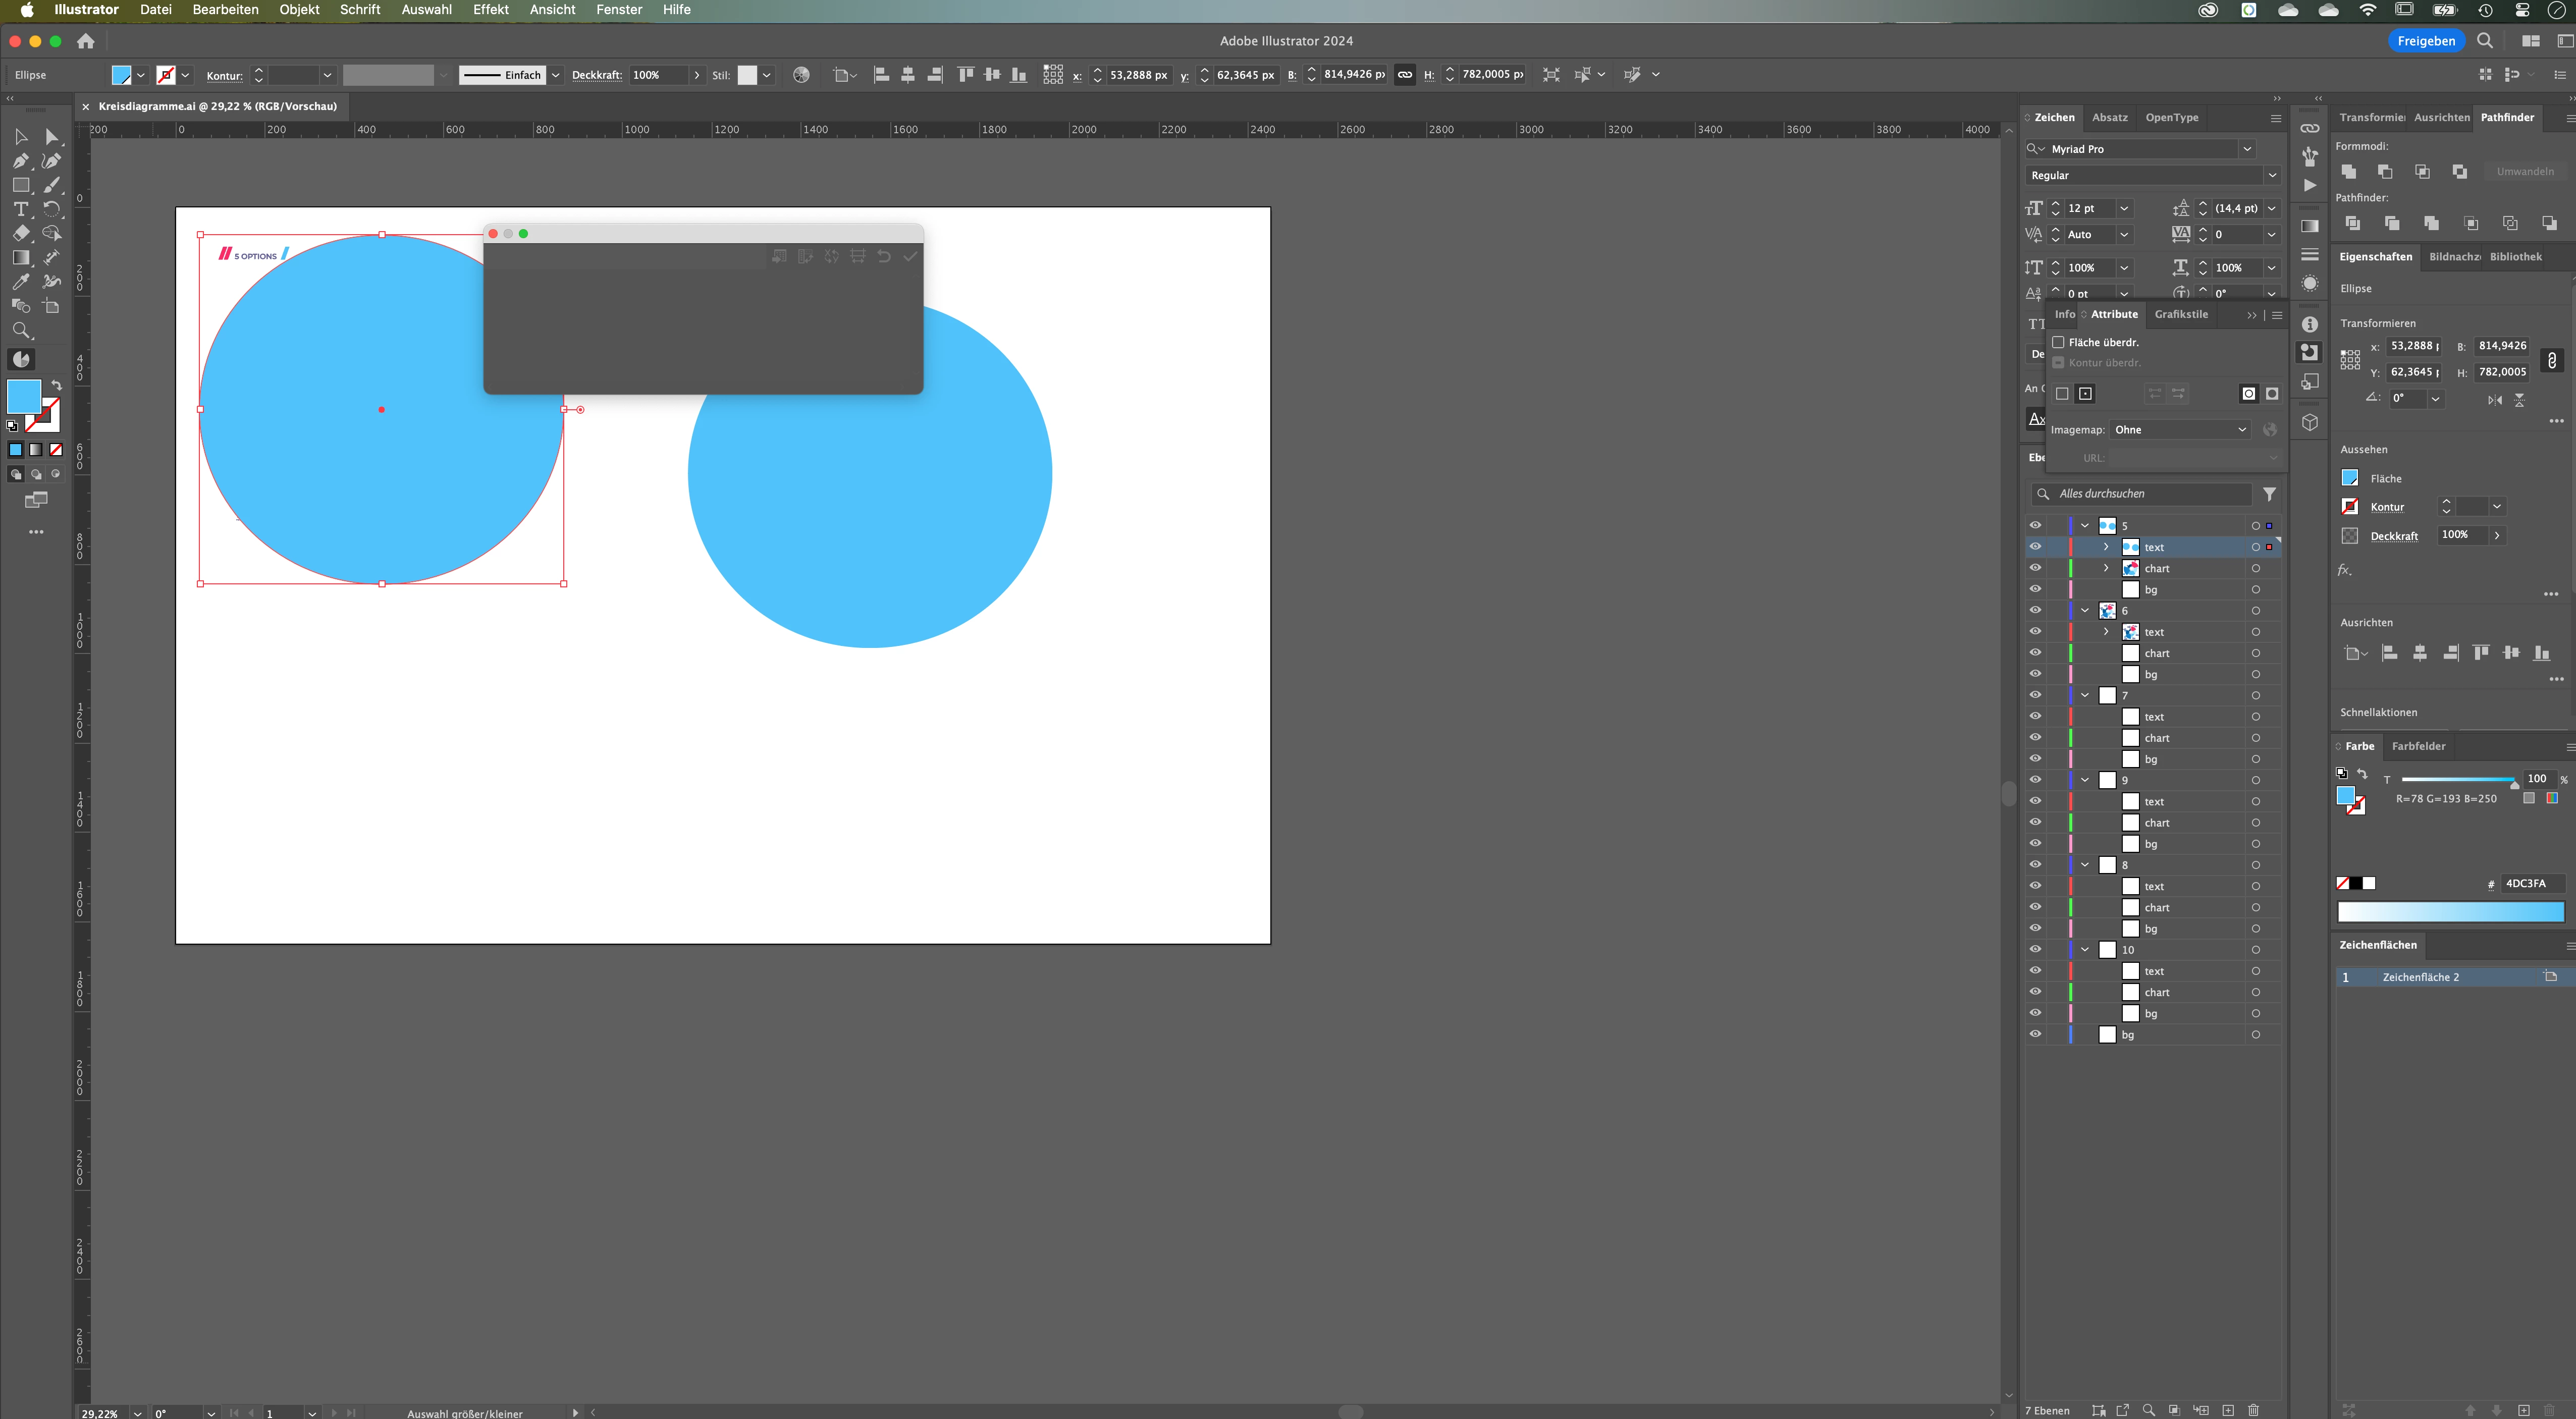This screenshot has width=2576, height=1419.
Task: Collapse layer 6 in the layers panel
Action: [x=2085, y=610]
